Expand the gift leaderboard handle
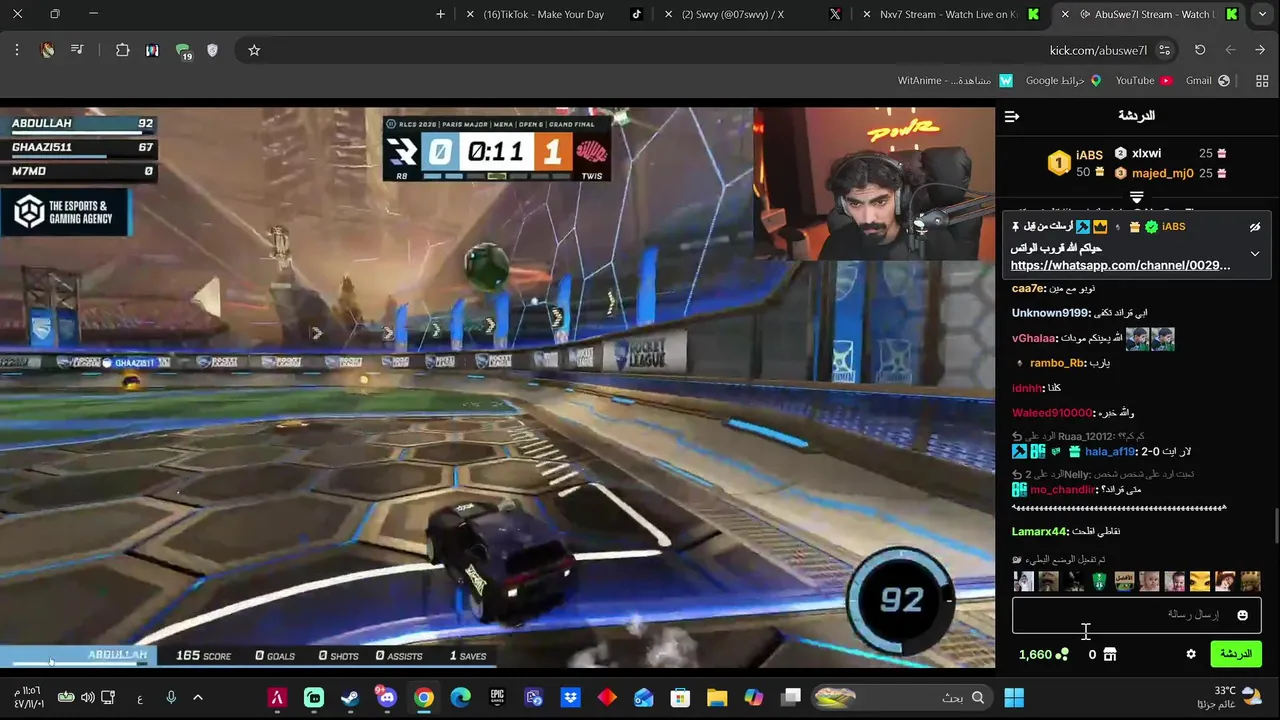The image size is (1280, 720). point(1136,197)
